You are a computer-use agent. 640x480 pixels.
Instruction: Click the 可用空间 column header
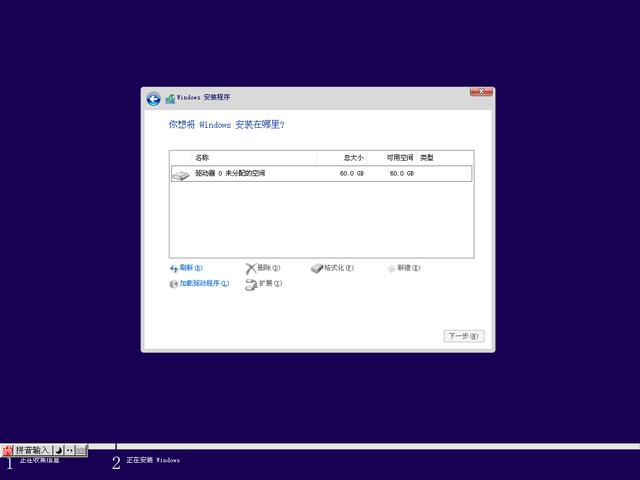click(x=400, y=158)
